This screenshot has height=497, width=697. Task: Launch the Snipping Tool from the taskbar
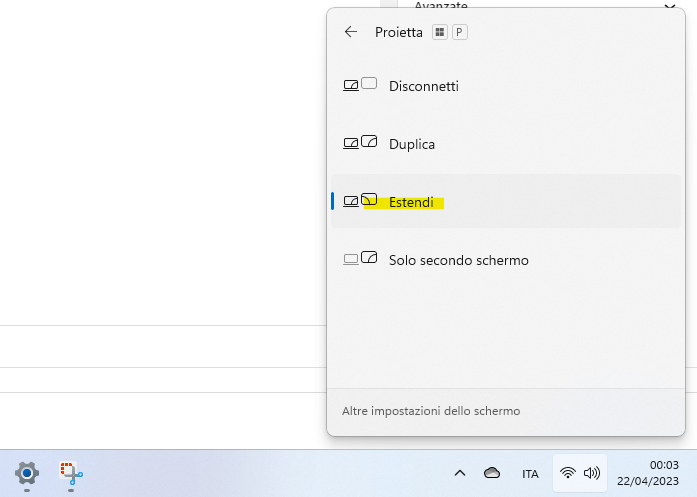[70, 473]
